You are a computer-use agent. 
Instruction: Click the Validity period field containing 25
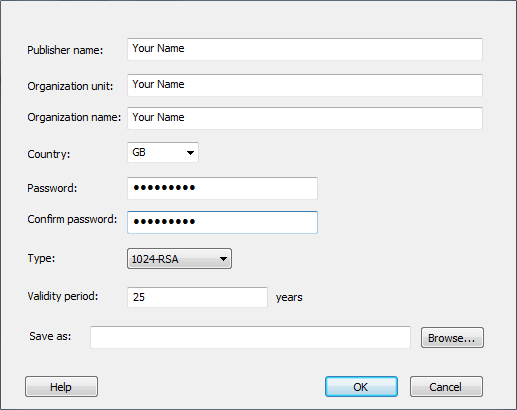(x=197, y=297)
